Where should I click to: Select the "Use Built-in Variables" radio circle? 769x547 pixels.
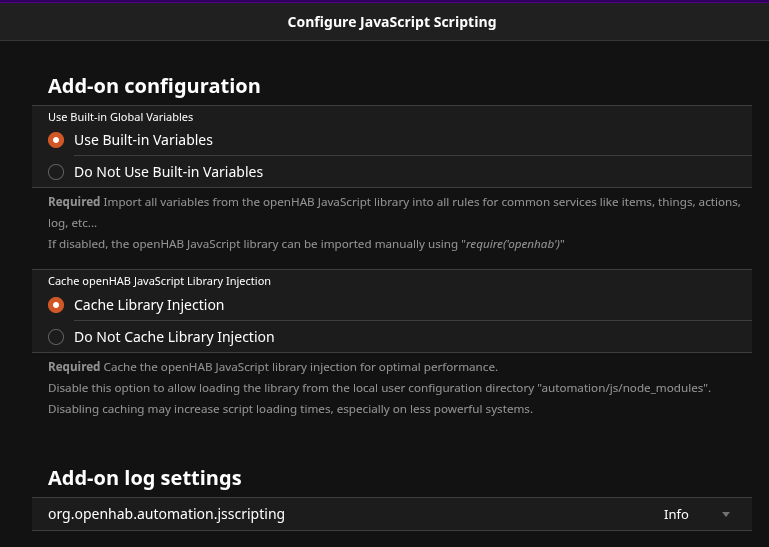point(56,140)
